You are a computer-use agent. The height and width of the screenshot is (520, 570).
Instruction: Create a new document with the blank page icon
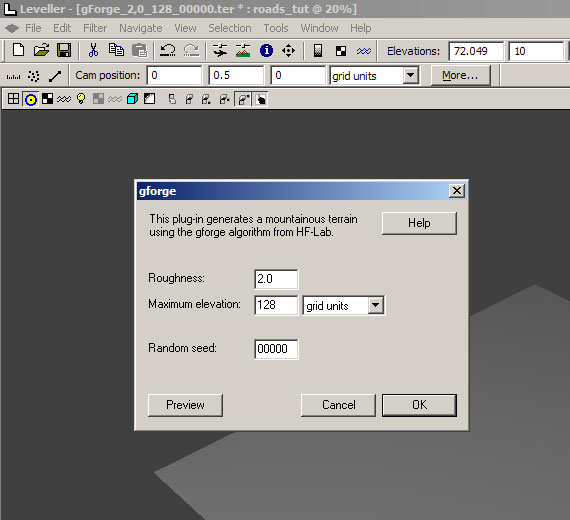pyautogui.click(x=18, y=50)
